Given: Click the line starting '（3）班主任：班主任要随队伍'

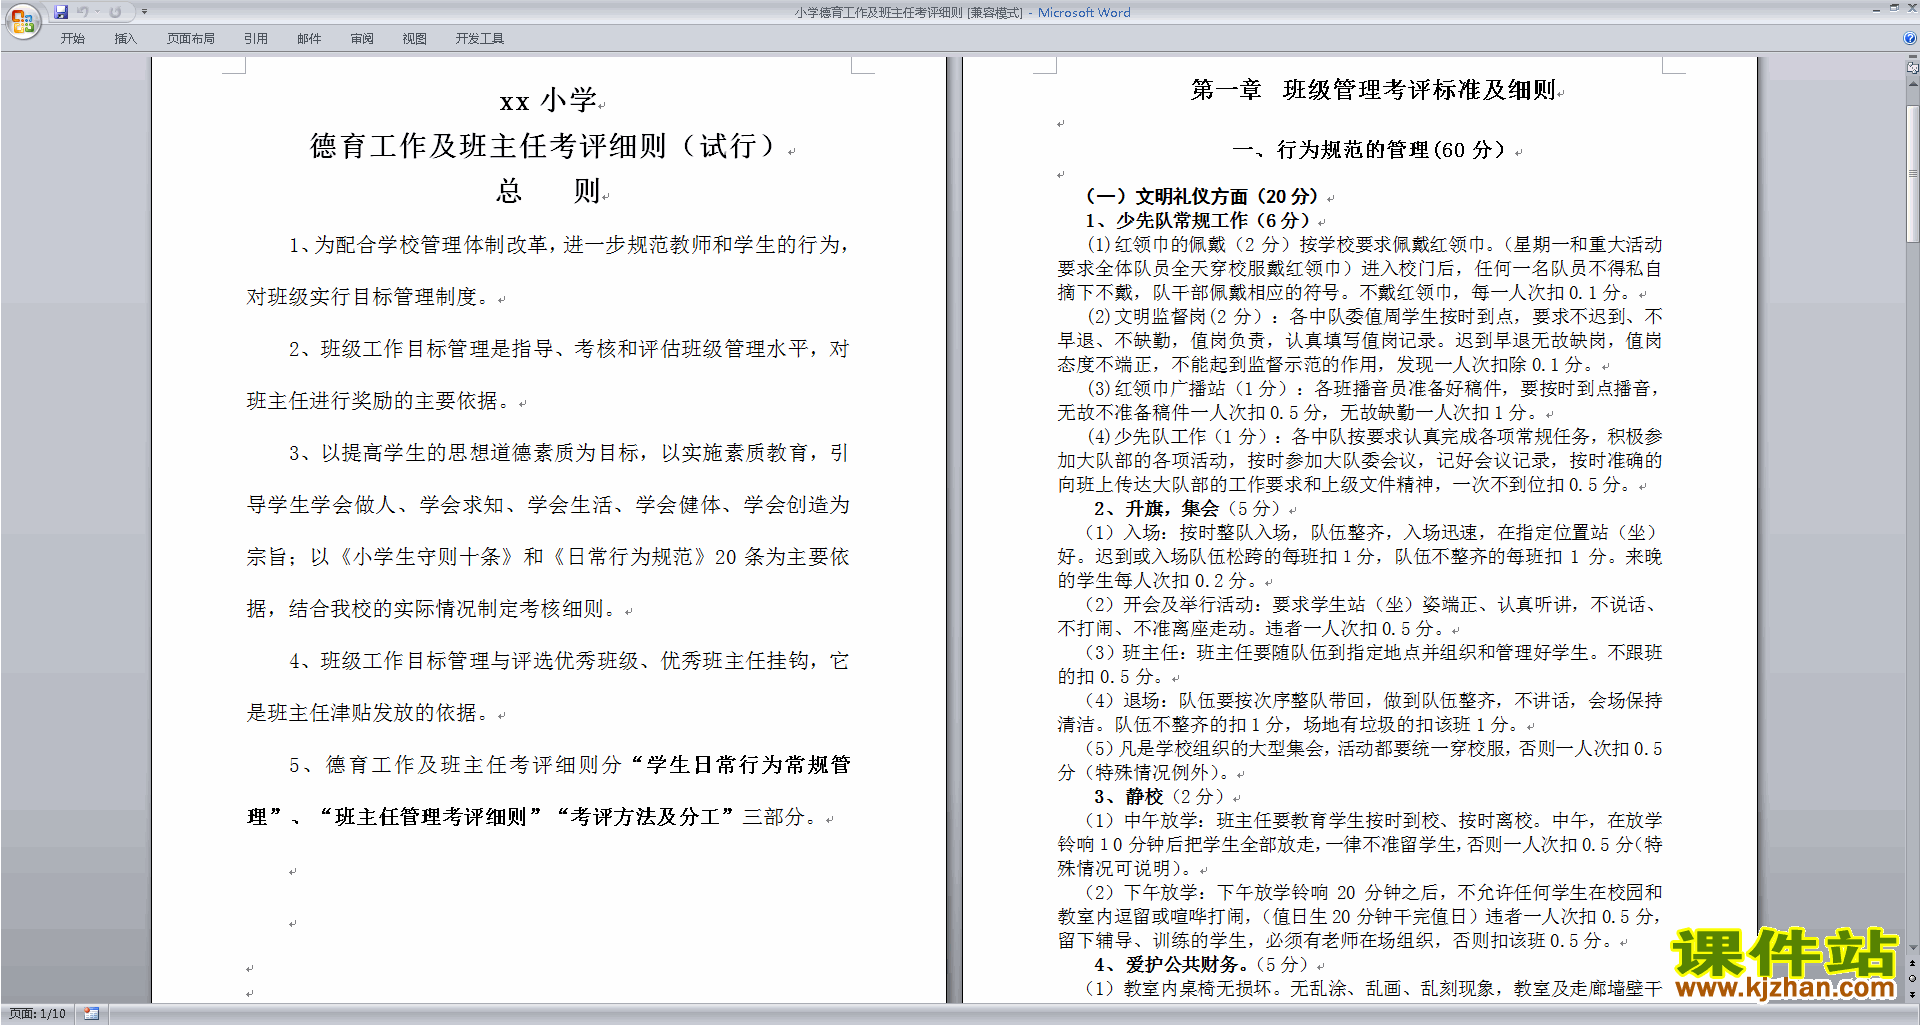Looking at the screenshot, I should coord(1374,652).
